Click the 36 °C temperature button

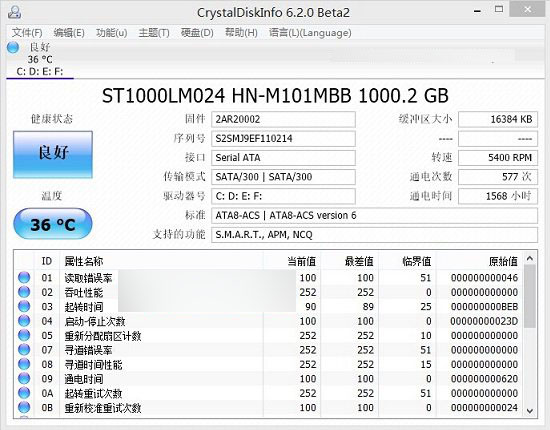[53, 224]
